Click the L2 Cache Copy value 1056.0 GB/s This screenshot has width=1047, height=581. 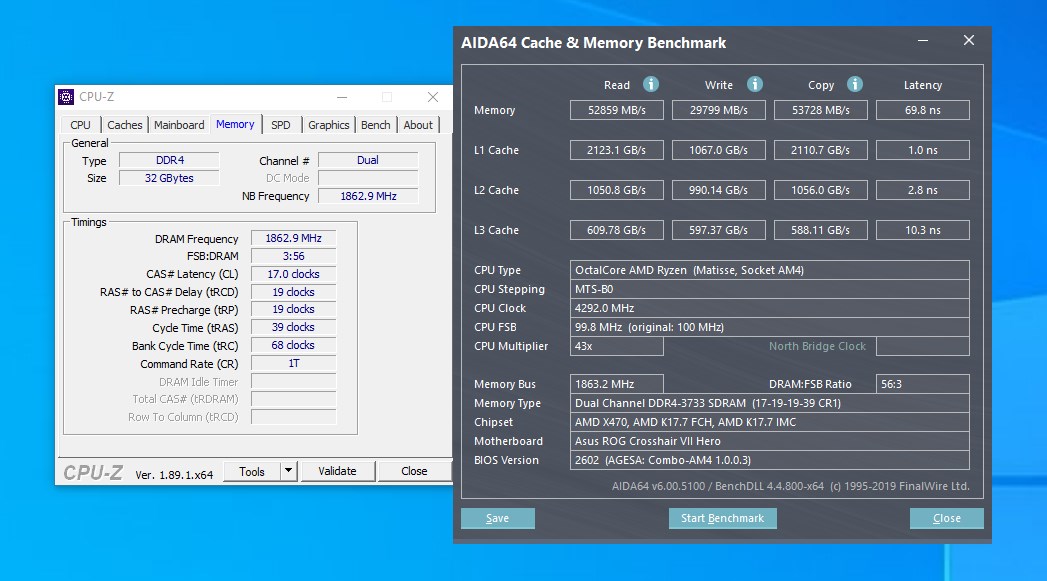coord(821,190)
